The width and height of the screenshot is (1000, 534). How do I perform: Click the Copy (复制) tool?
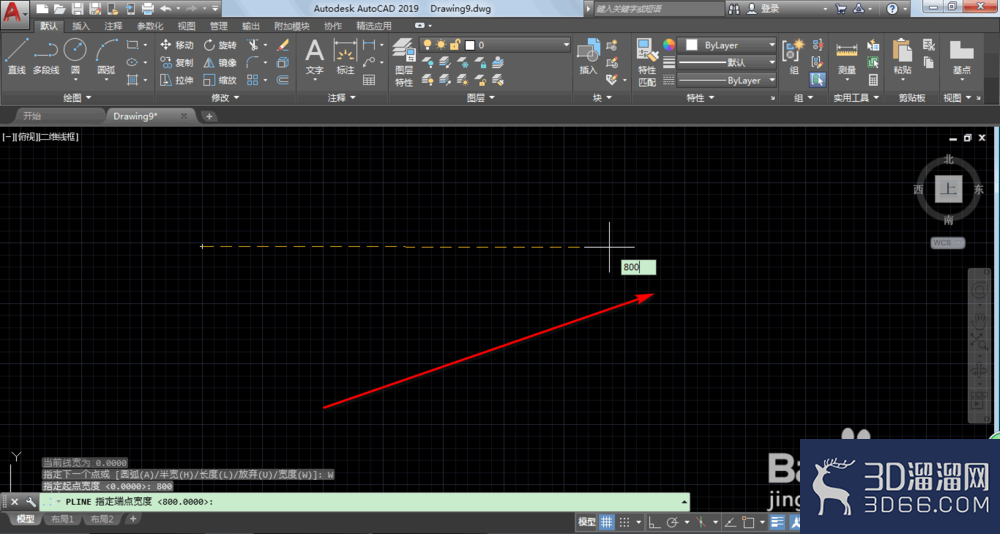[177, 63]
